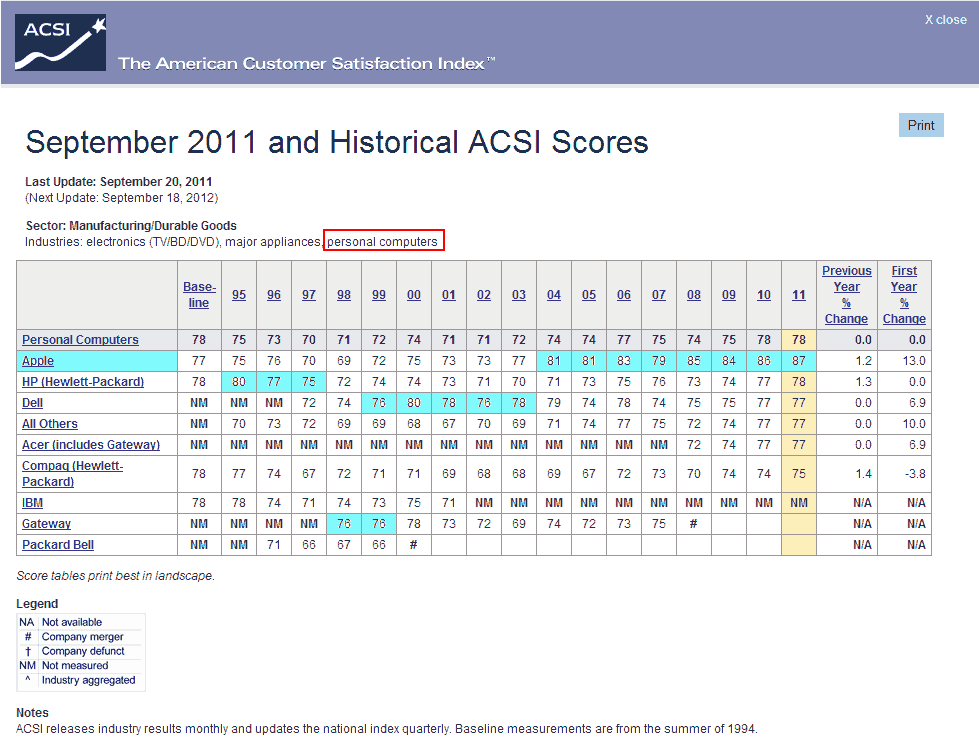Select HP's previous year change 1.3
The image size is (979, 737).
pos(863,382)
